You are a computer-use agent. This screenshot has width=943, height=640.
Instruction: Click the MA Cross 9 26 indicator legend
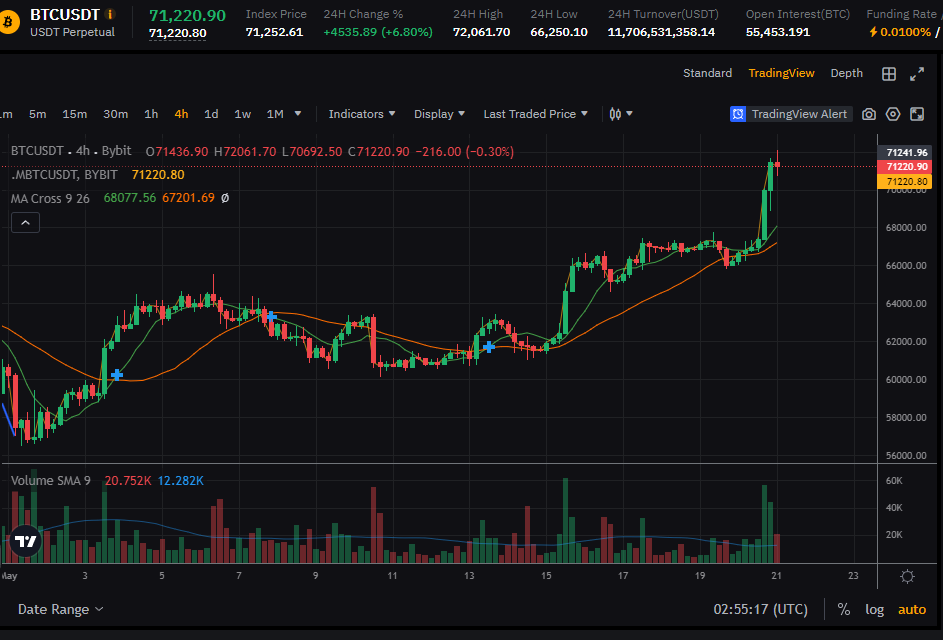click(50, 198)
